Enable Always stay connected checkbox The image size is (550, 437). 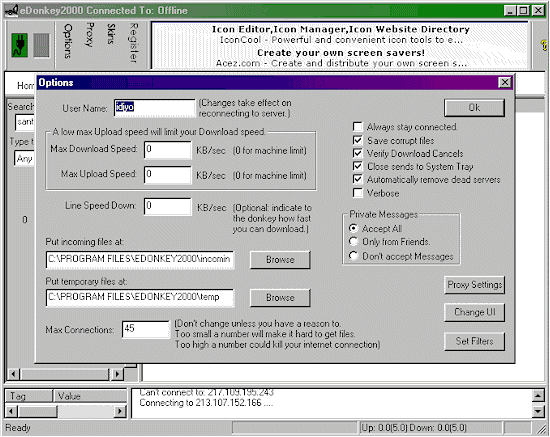click(358, 127)
